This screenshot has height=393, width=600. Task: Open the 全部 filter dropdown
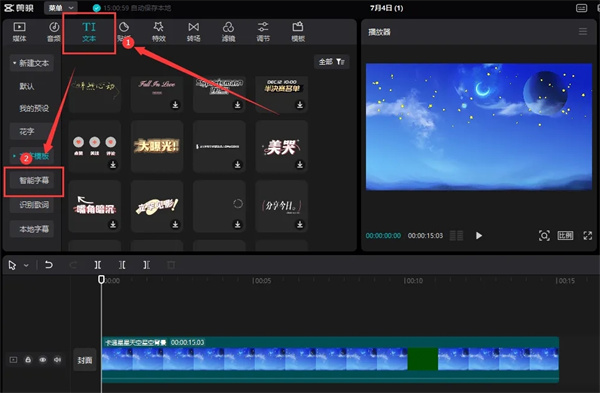tap(331, 62)
